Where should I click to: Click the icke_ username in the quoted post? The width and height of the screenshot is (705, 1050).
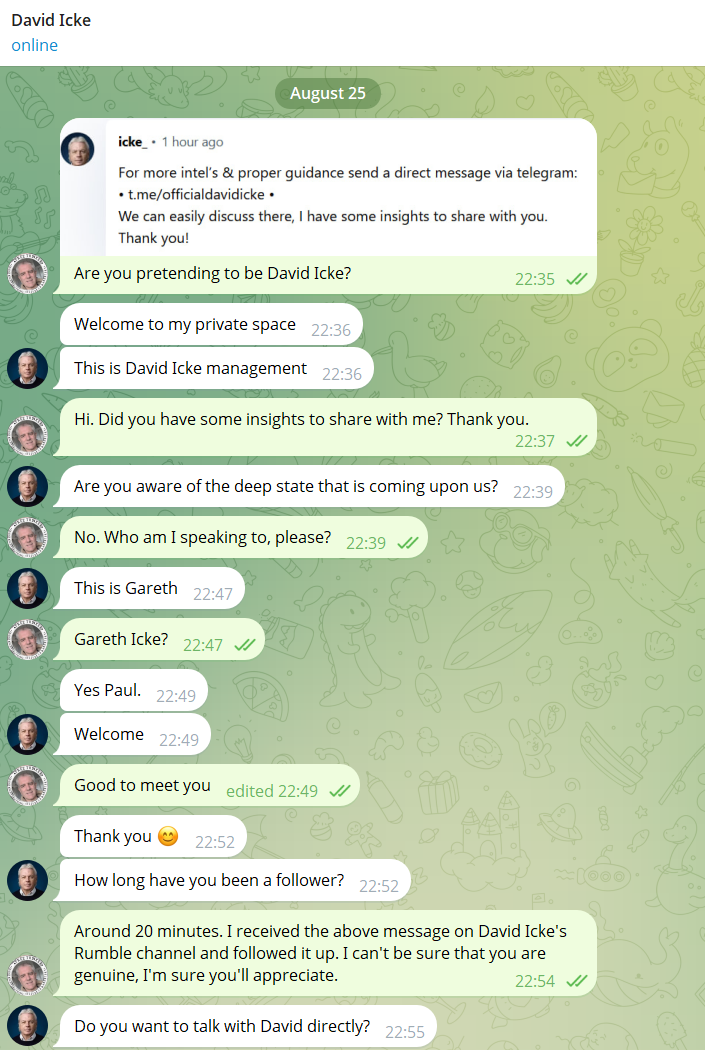coord(132,142)
